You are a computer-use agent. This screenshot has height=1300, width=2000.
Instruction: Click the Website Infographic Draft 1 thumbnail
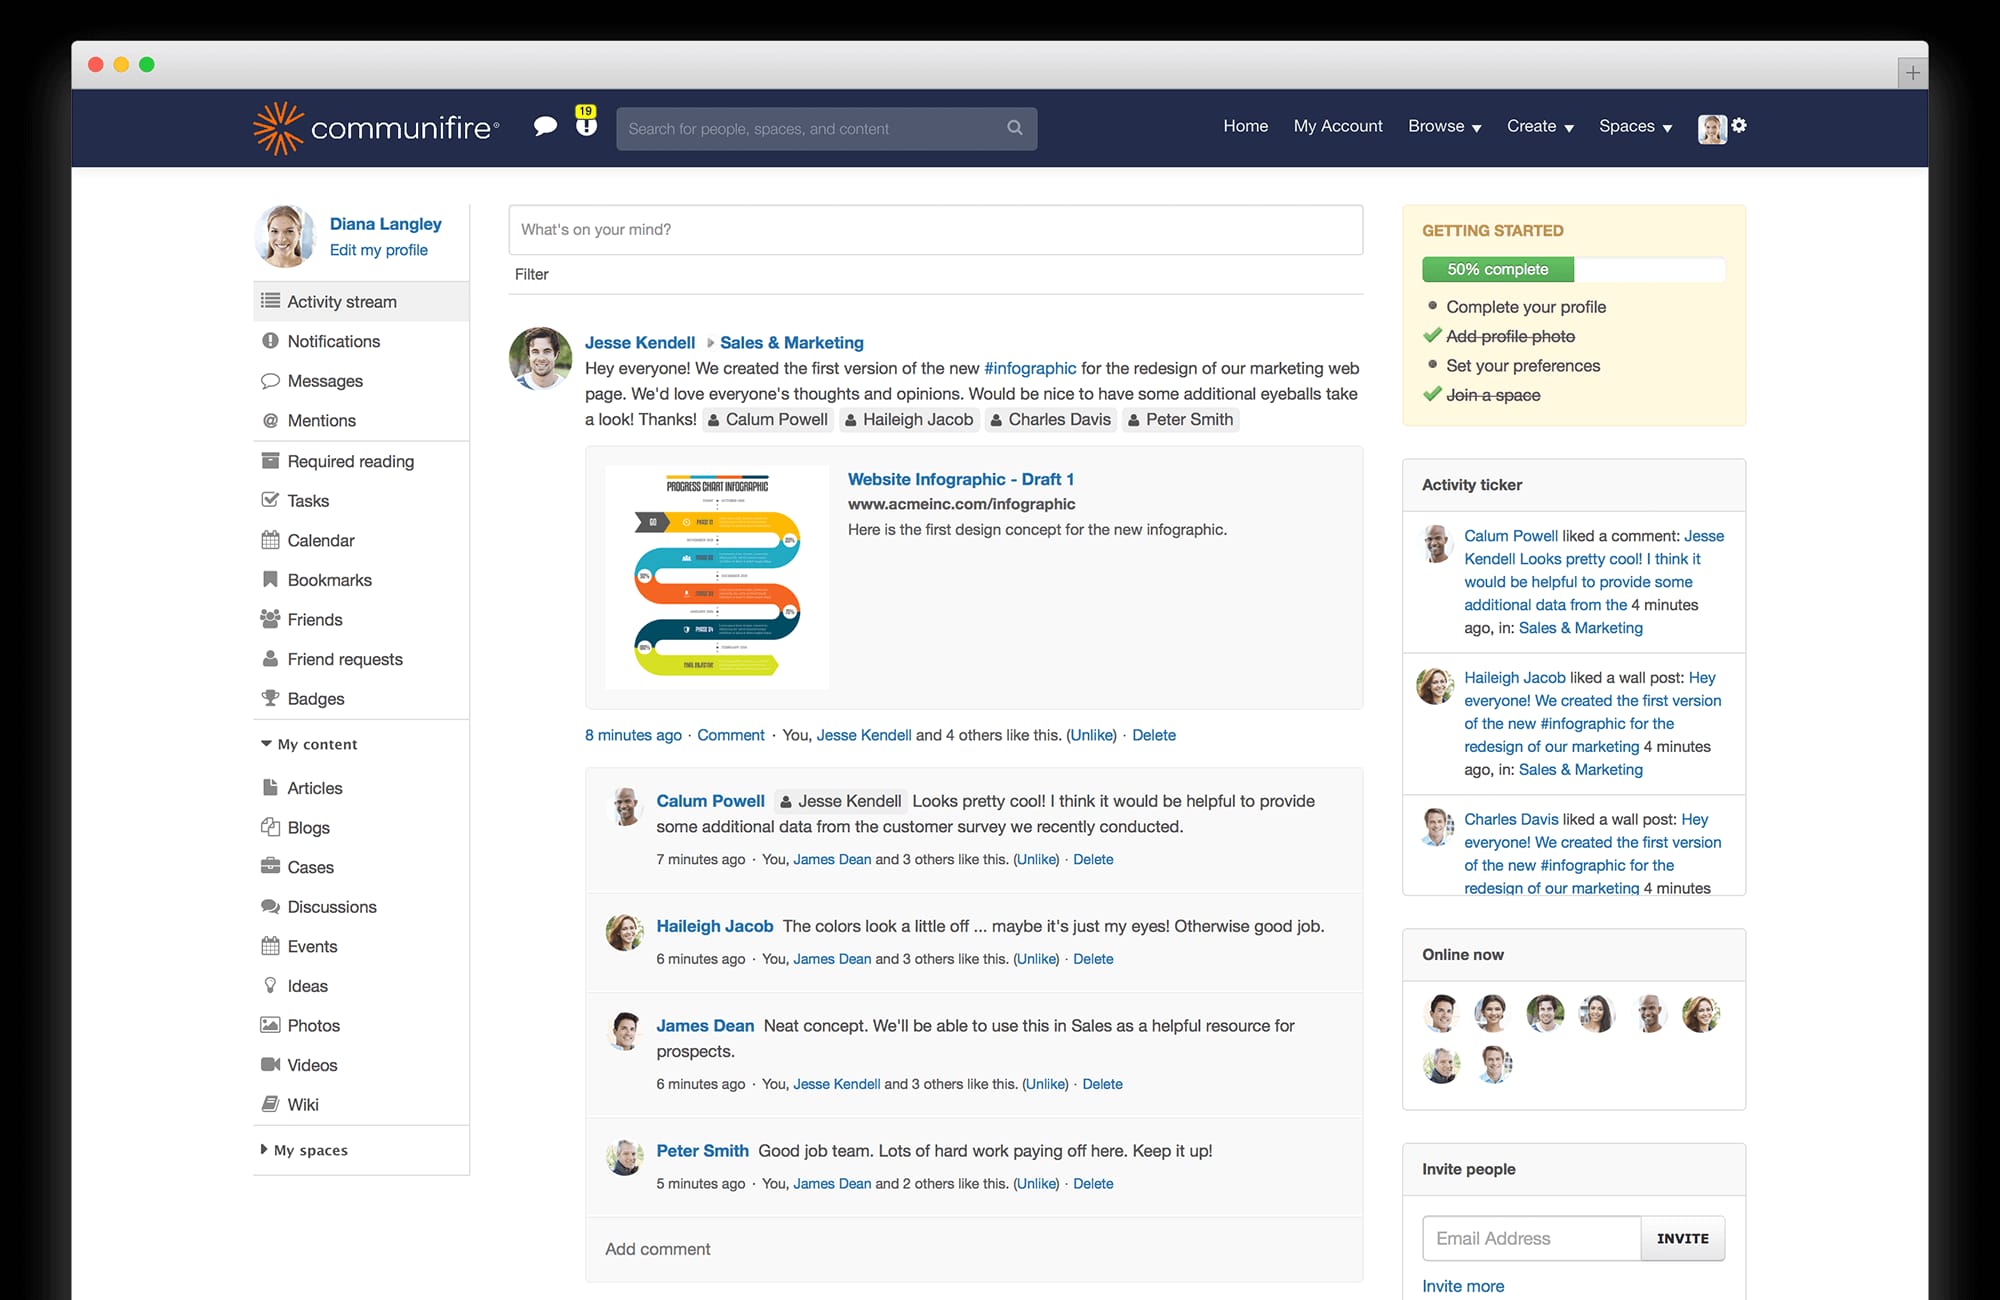point(716,577)
